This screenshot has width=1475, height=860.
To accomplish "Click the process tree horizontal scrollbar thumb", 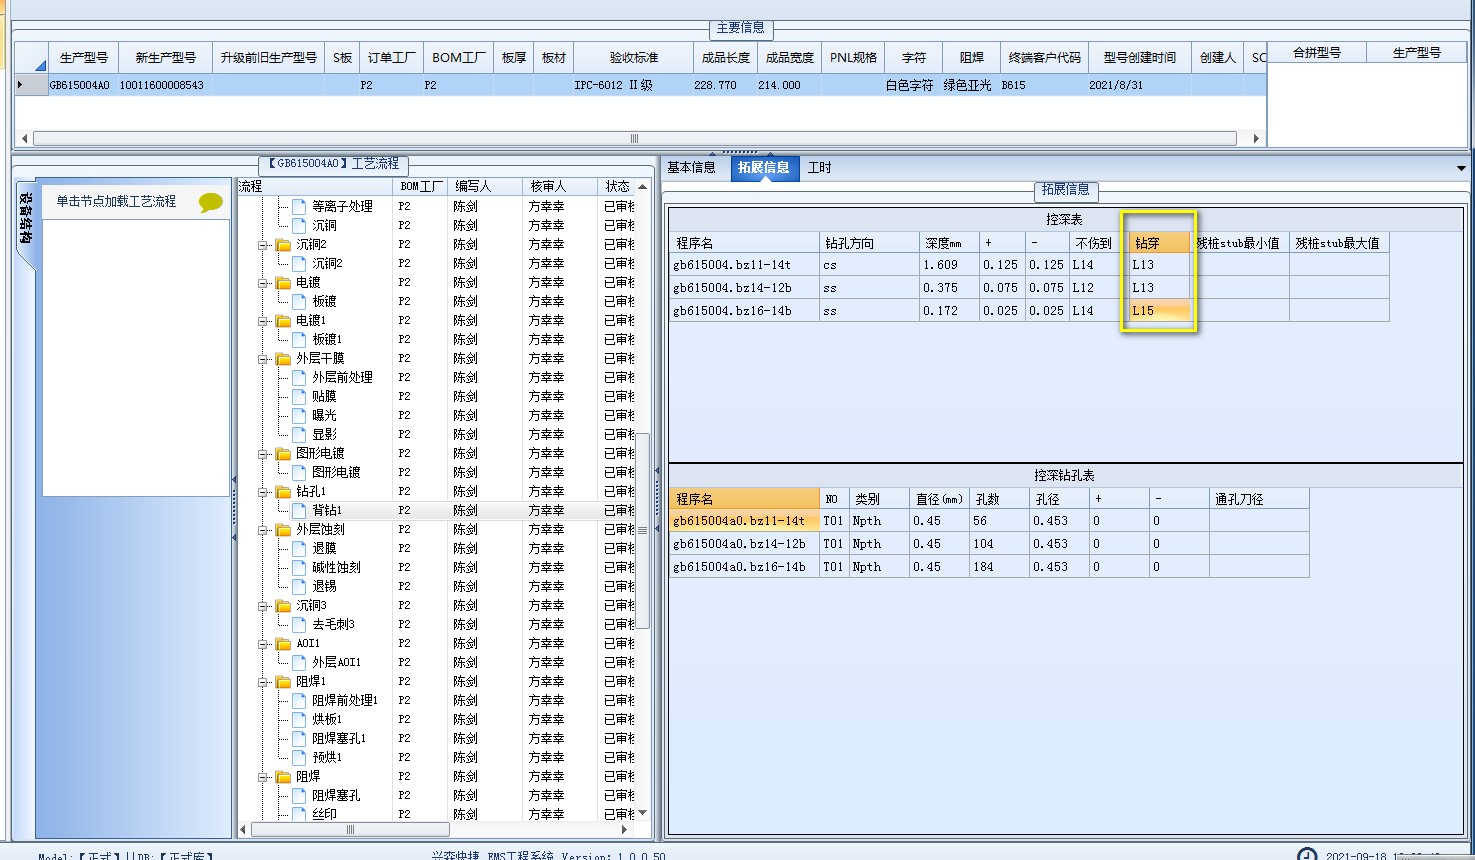I will coord(350,829).
